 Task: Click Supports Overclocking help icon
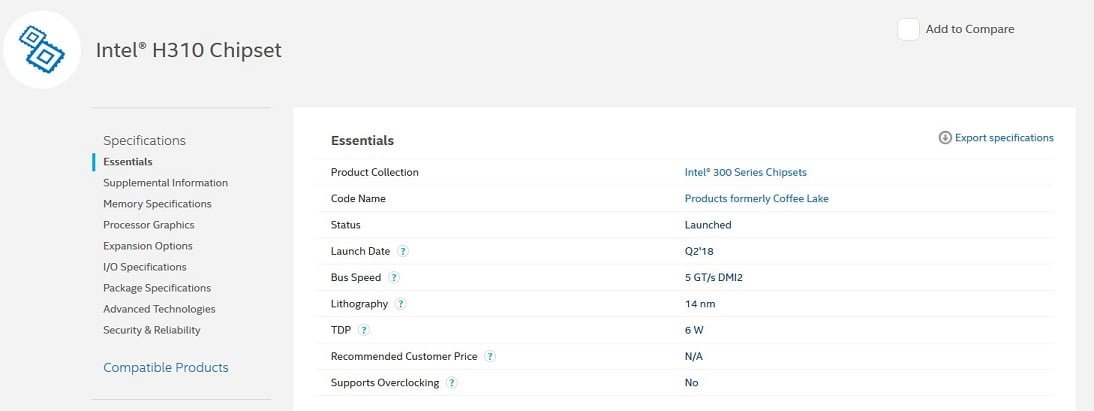click(452, 383)
